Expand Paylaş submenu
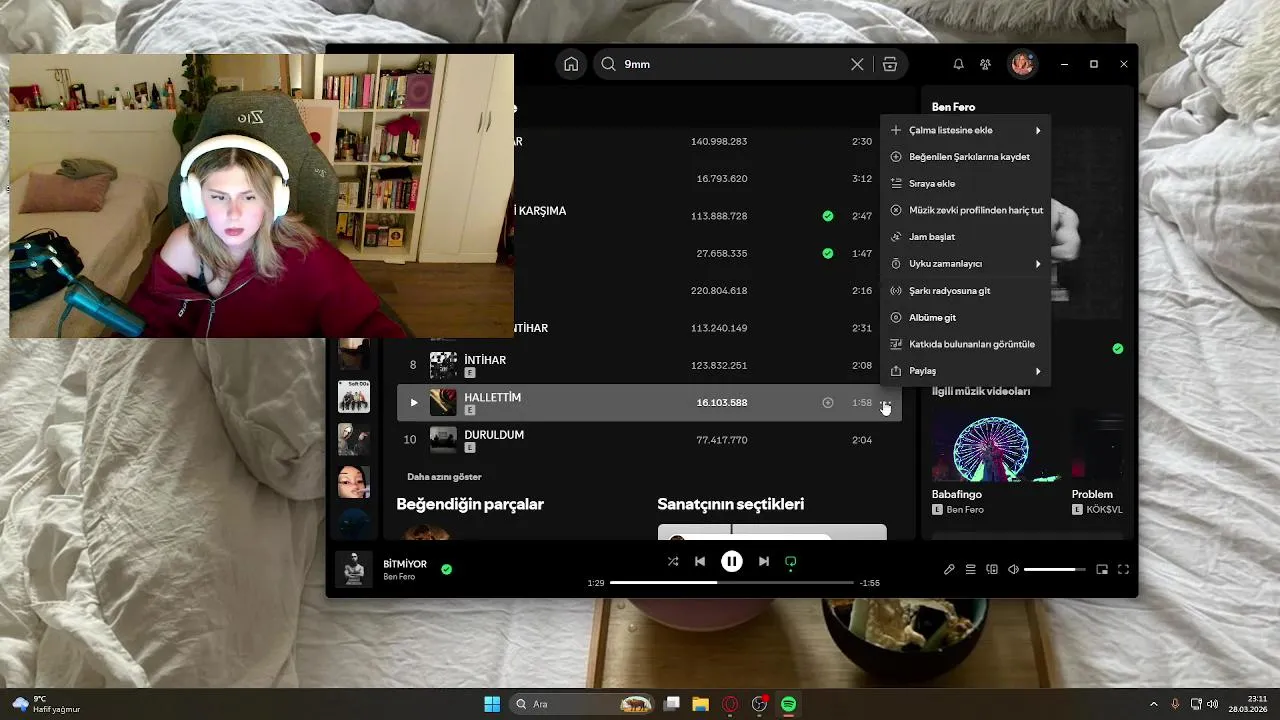Image resolution: width=1280 pixels, height=720 pixels. [x=965, y=371]
